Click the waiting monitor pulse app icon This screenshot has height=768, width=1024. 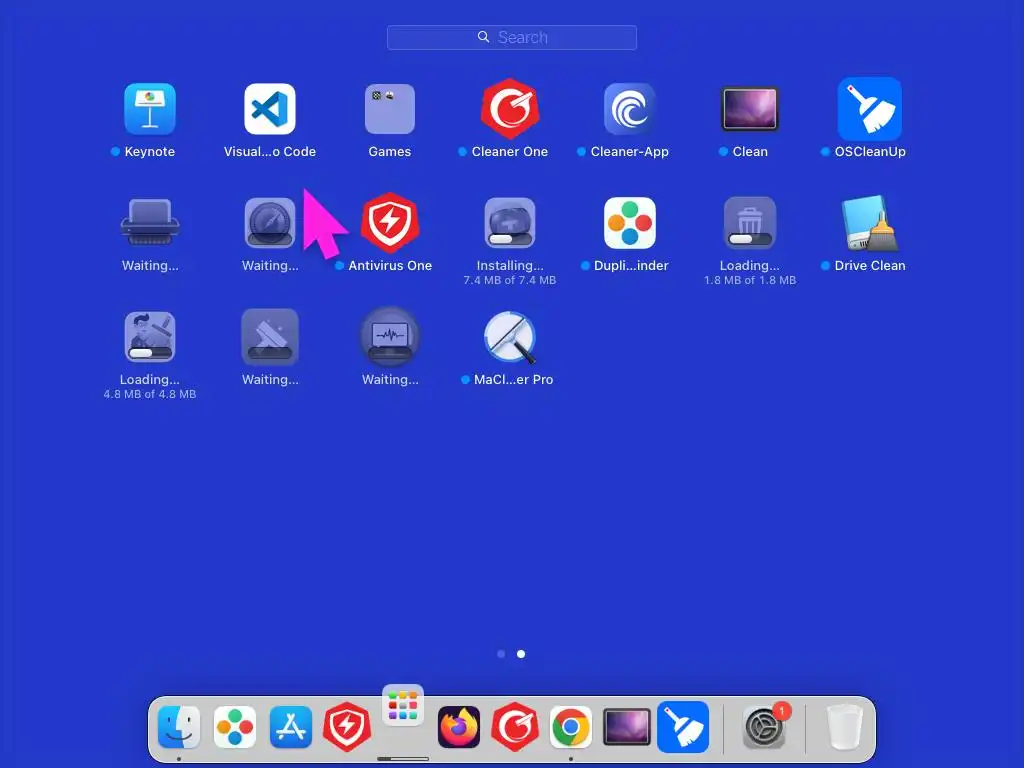point(390,337)
